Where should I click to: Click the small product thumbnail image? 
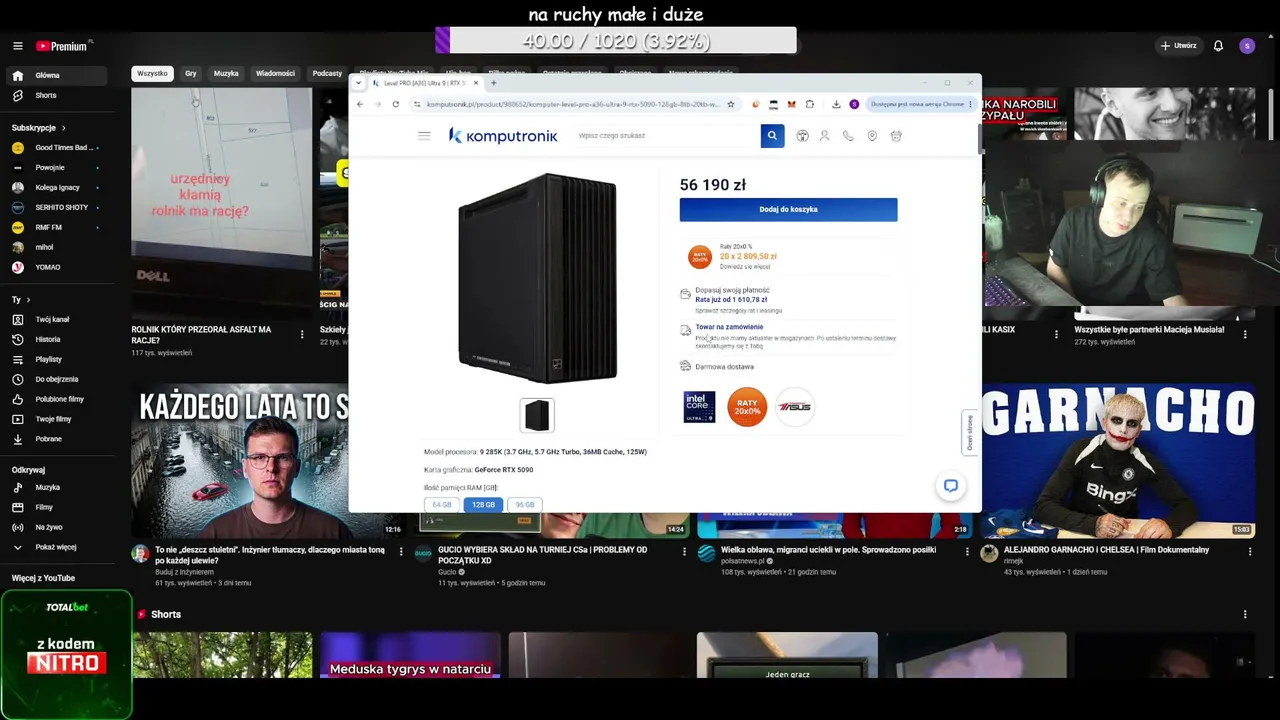(x=537, y=415)
